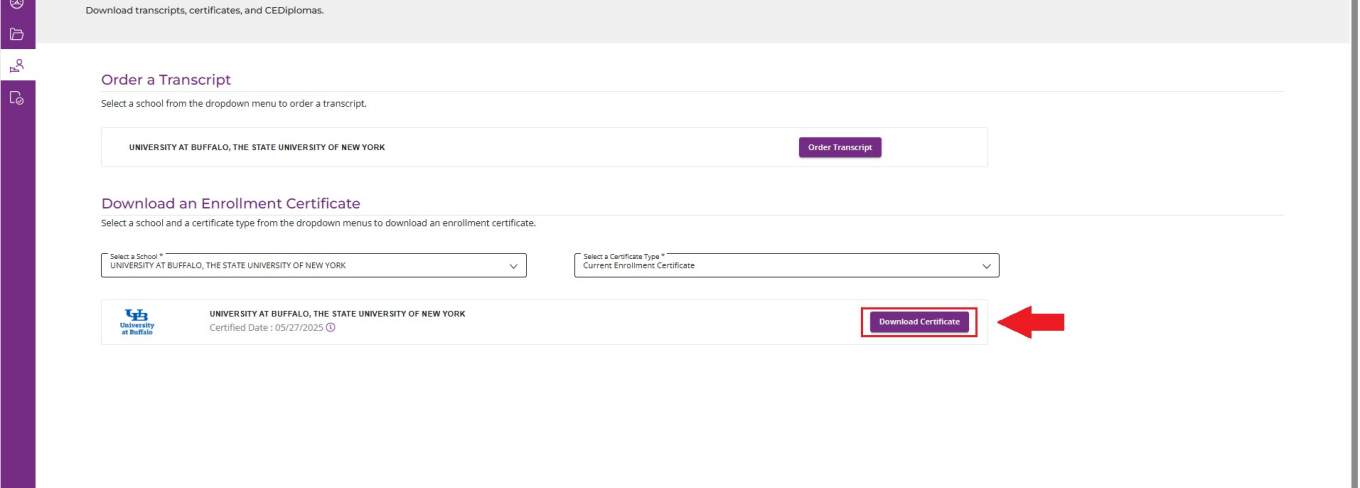Click the circular icon atop the sidebar
The height and width of the screenshot is (488, 1360).
[16, 5]
